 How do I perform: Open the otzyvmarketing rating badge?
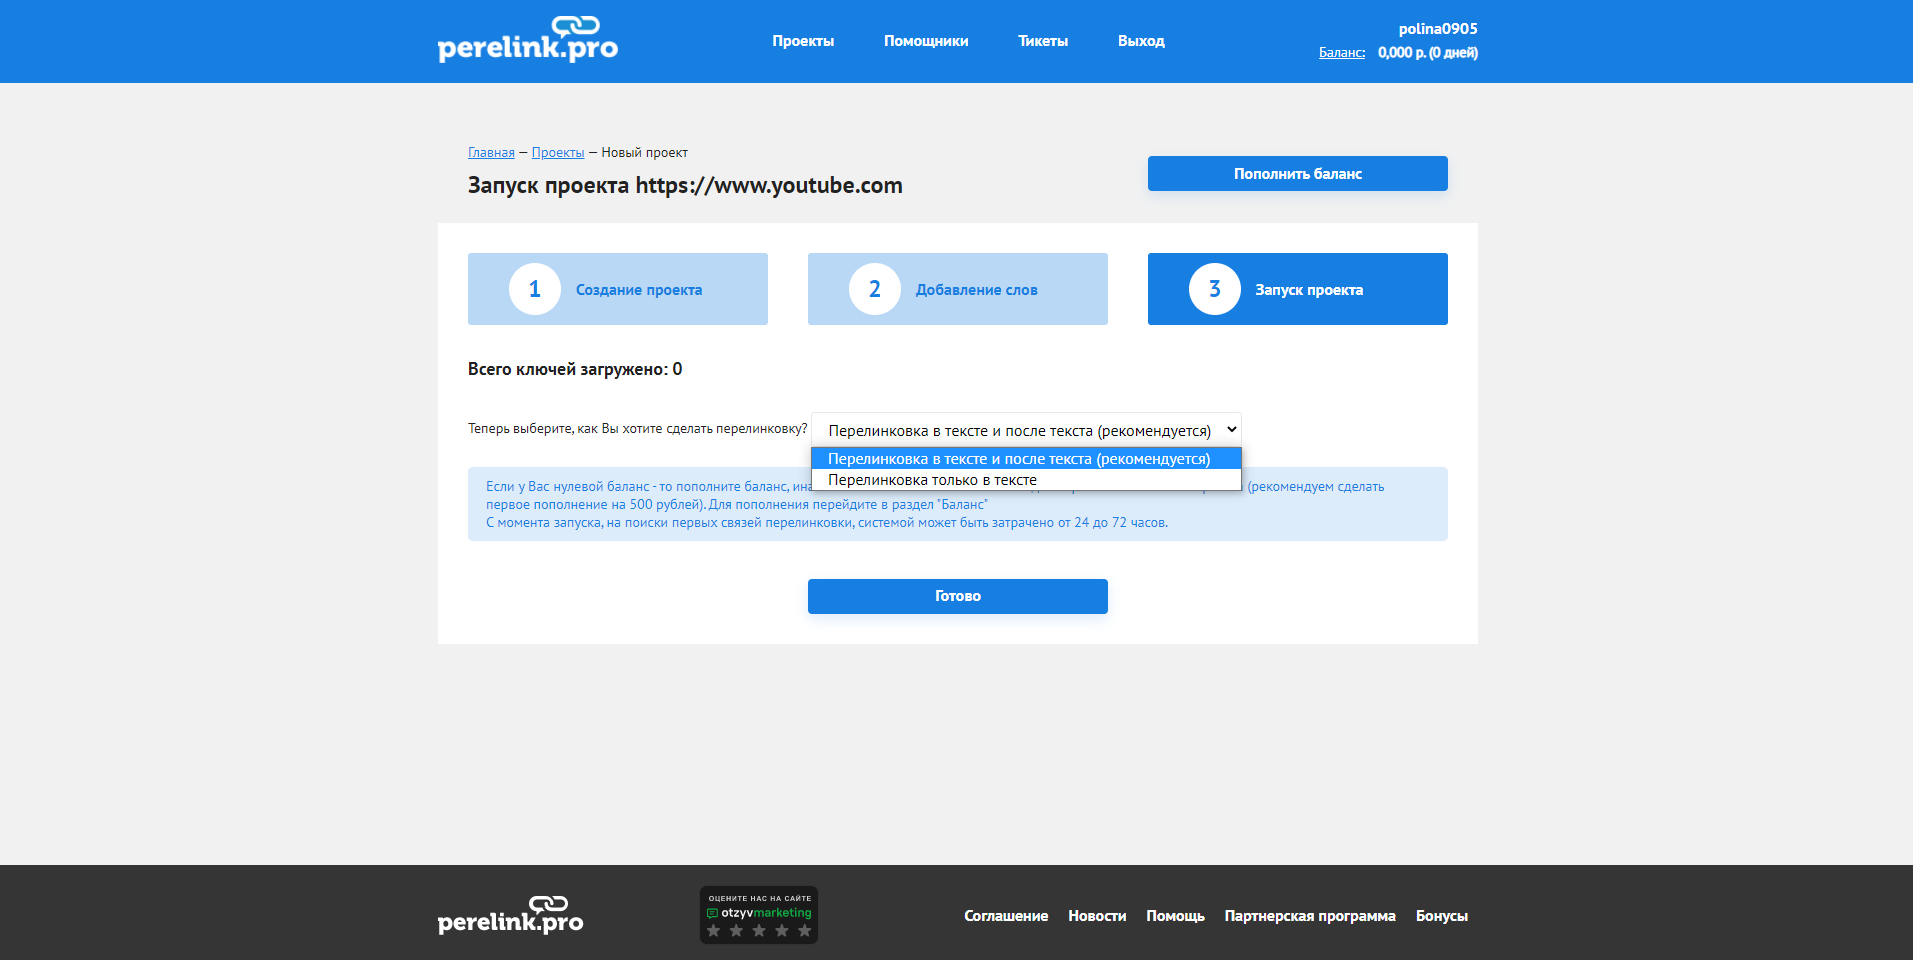[759, 915]
